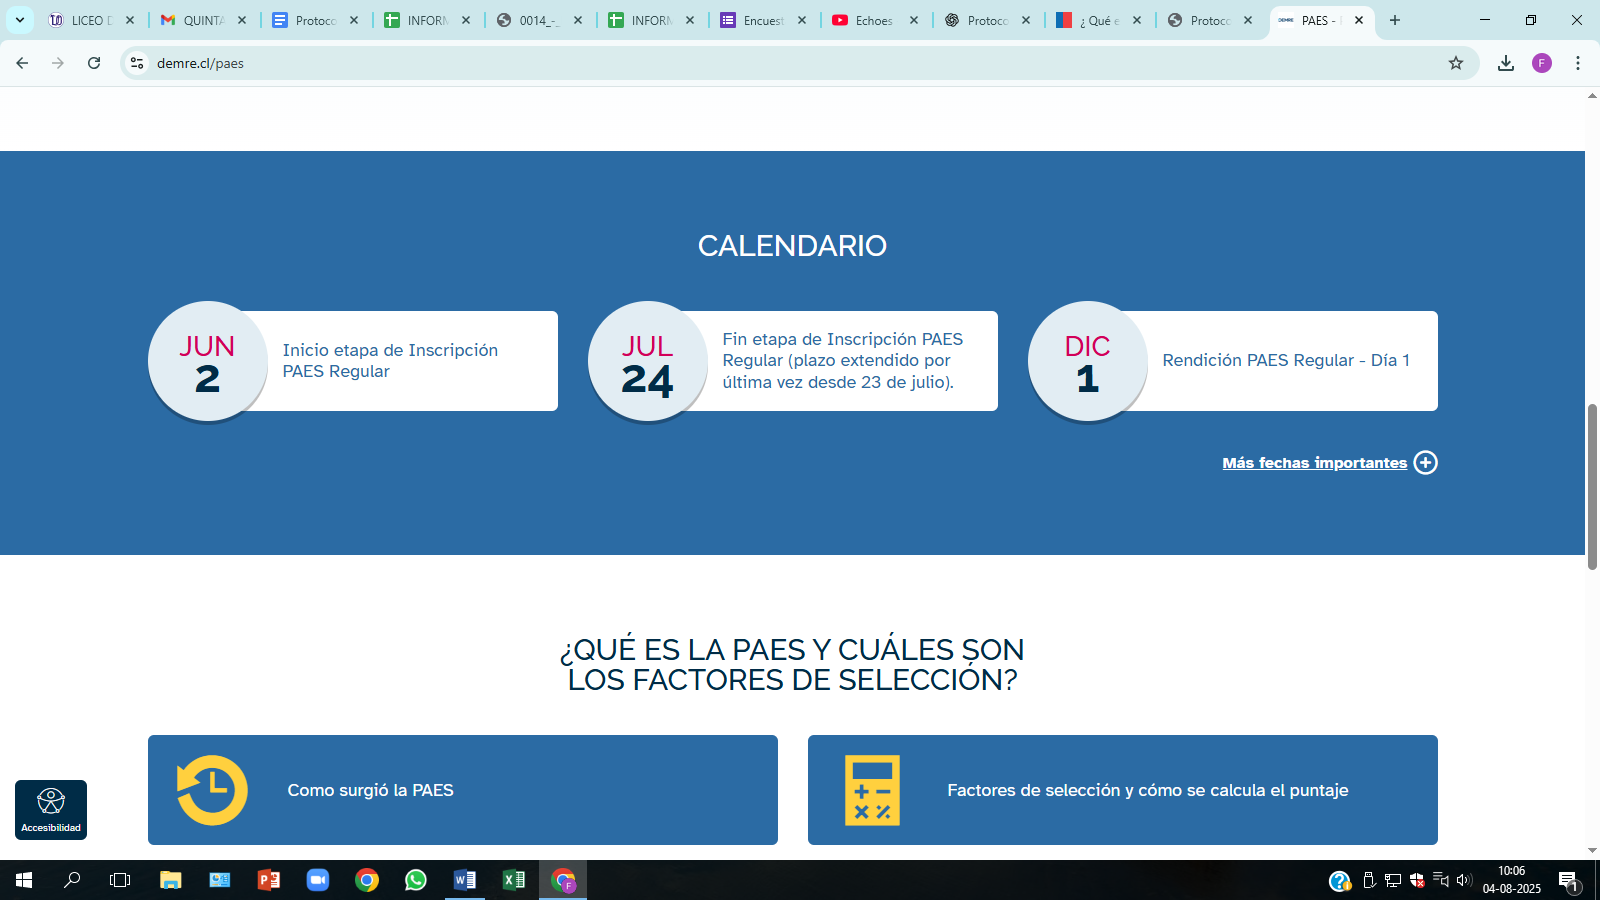
Task: Open PowerPoint from taskbar
Action: pos(269,880)
